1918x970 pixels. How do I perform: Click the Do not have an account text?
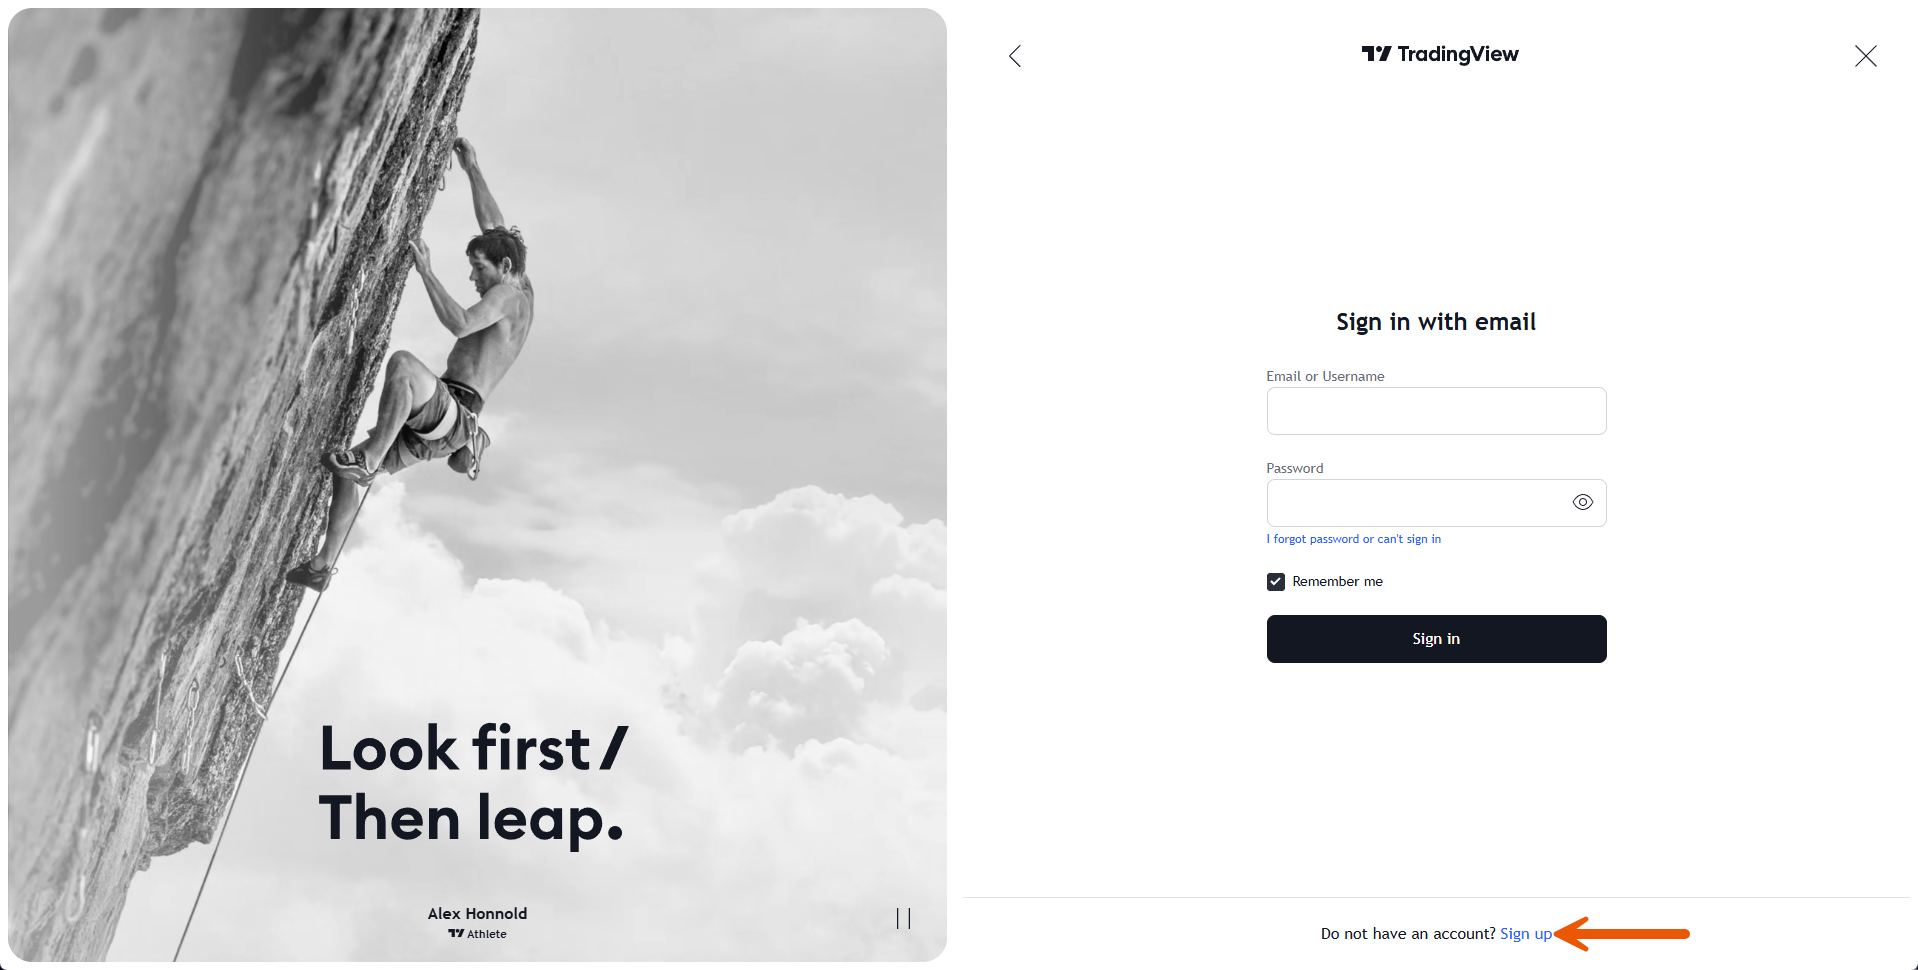(x=1408, y=934)
